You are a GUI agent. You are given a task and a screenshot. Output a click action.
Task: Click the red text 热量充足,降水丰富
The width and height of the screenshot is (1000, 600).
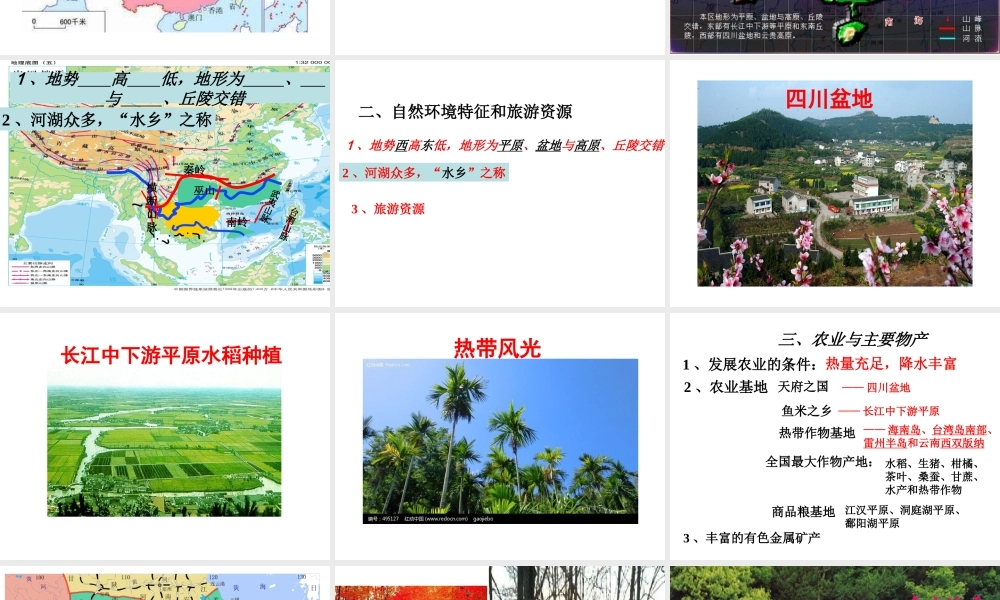point(891,363)
